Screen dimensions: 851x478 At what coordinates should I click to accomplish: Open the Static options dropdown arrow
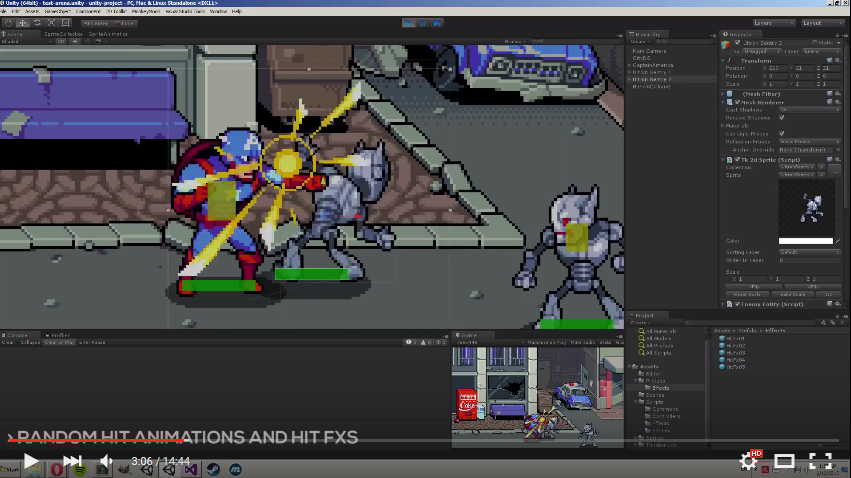click(x=839, y=43)
